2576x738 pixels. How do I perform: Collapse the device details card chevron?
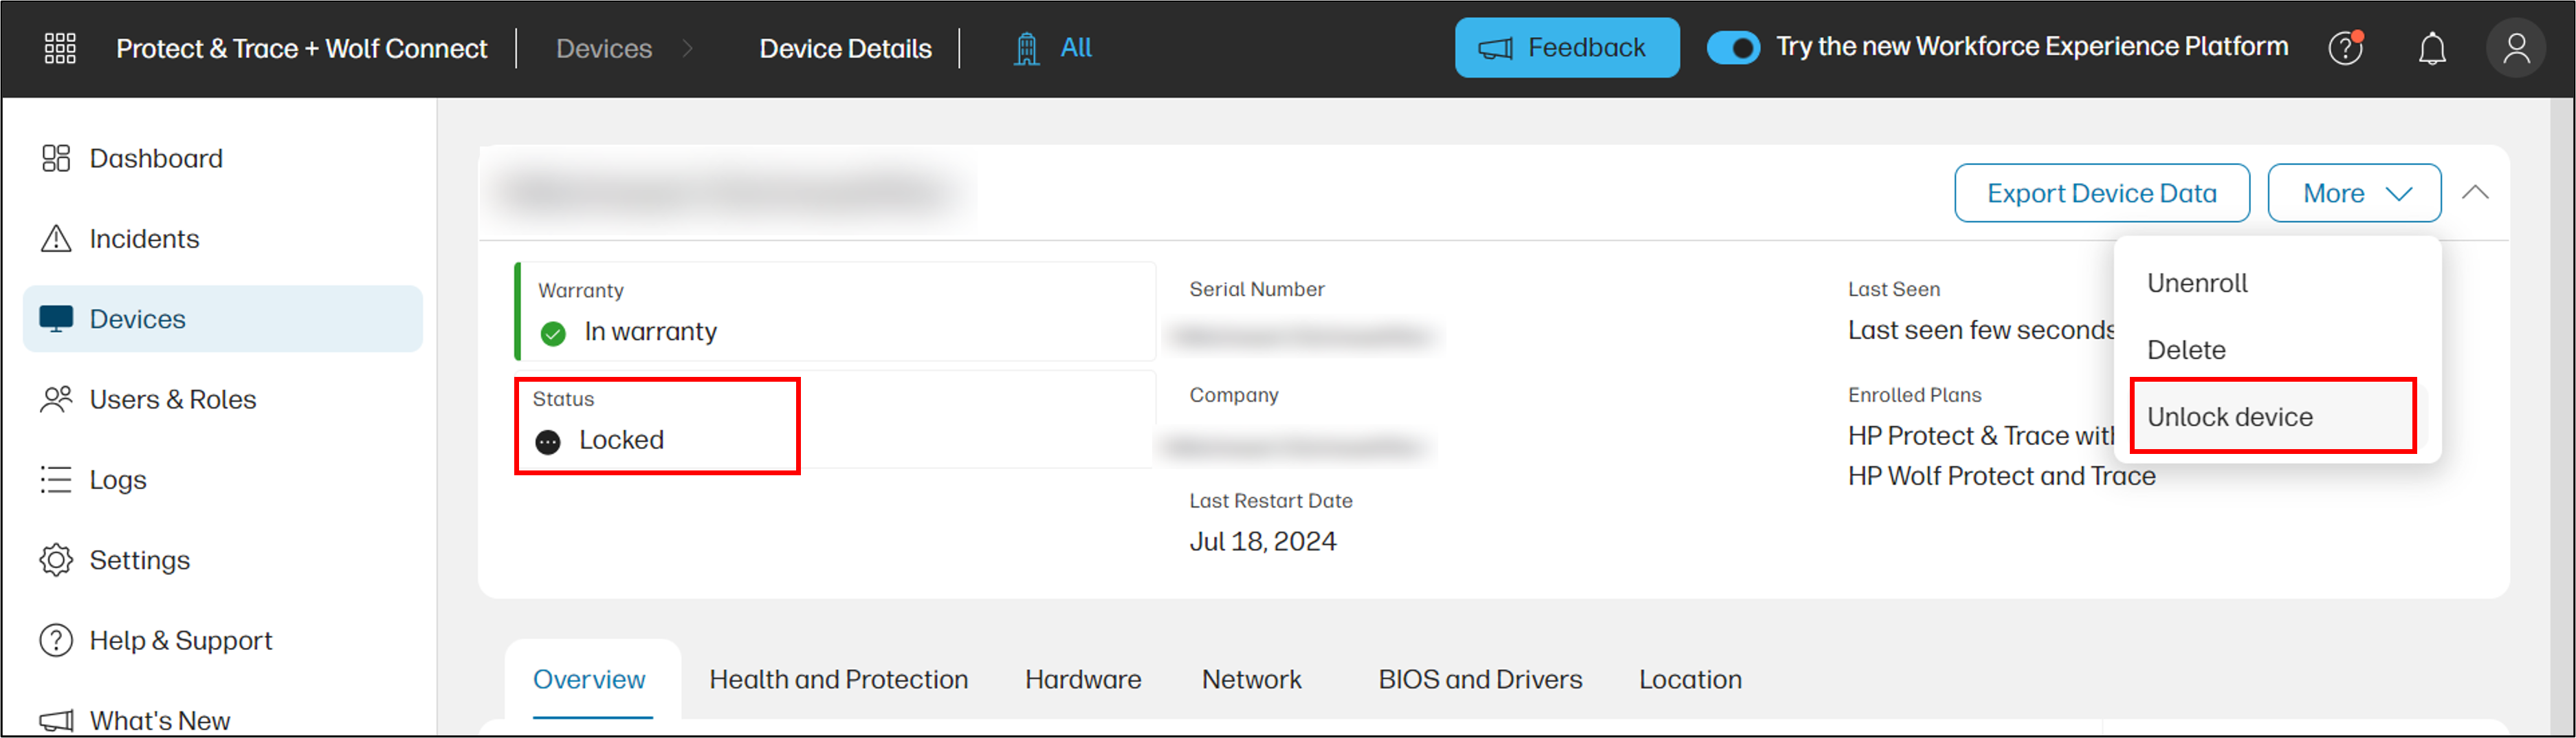[2475, 193]
